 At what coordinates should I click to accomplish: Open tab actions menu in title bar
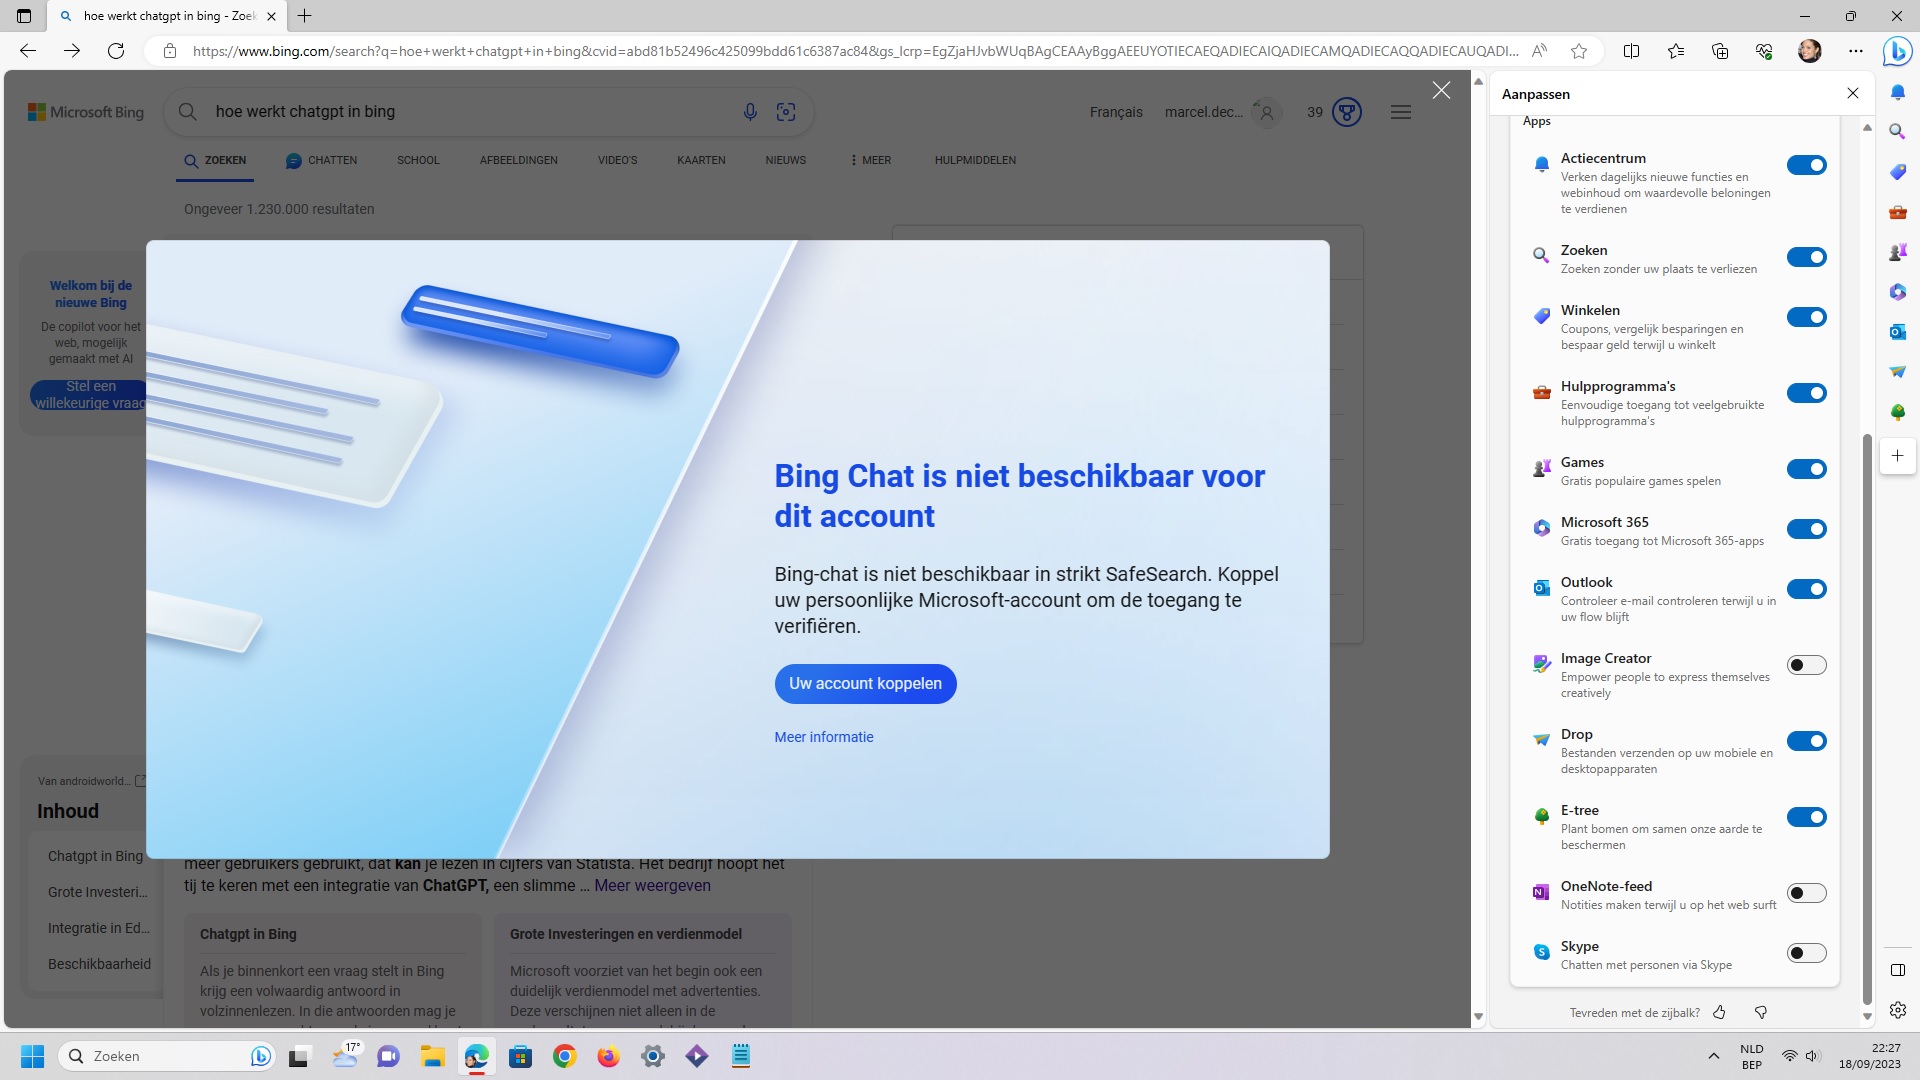coord(24,16)
